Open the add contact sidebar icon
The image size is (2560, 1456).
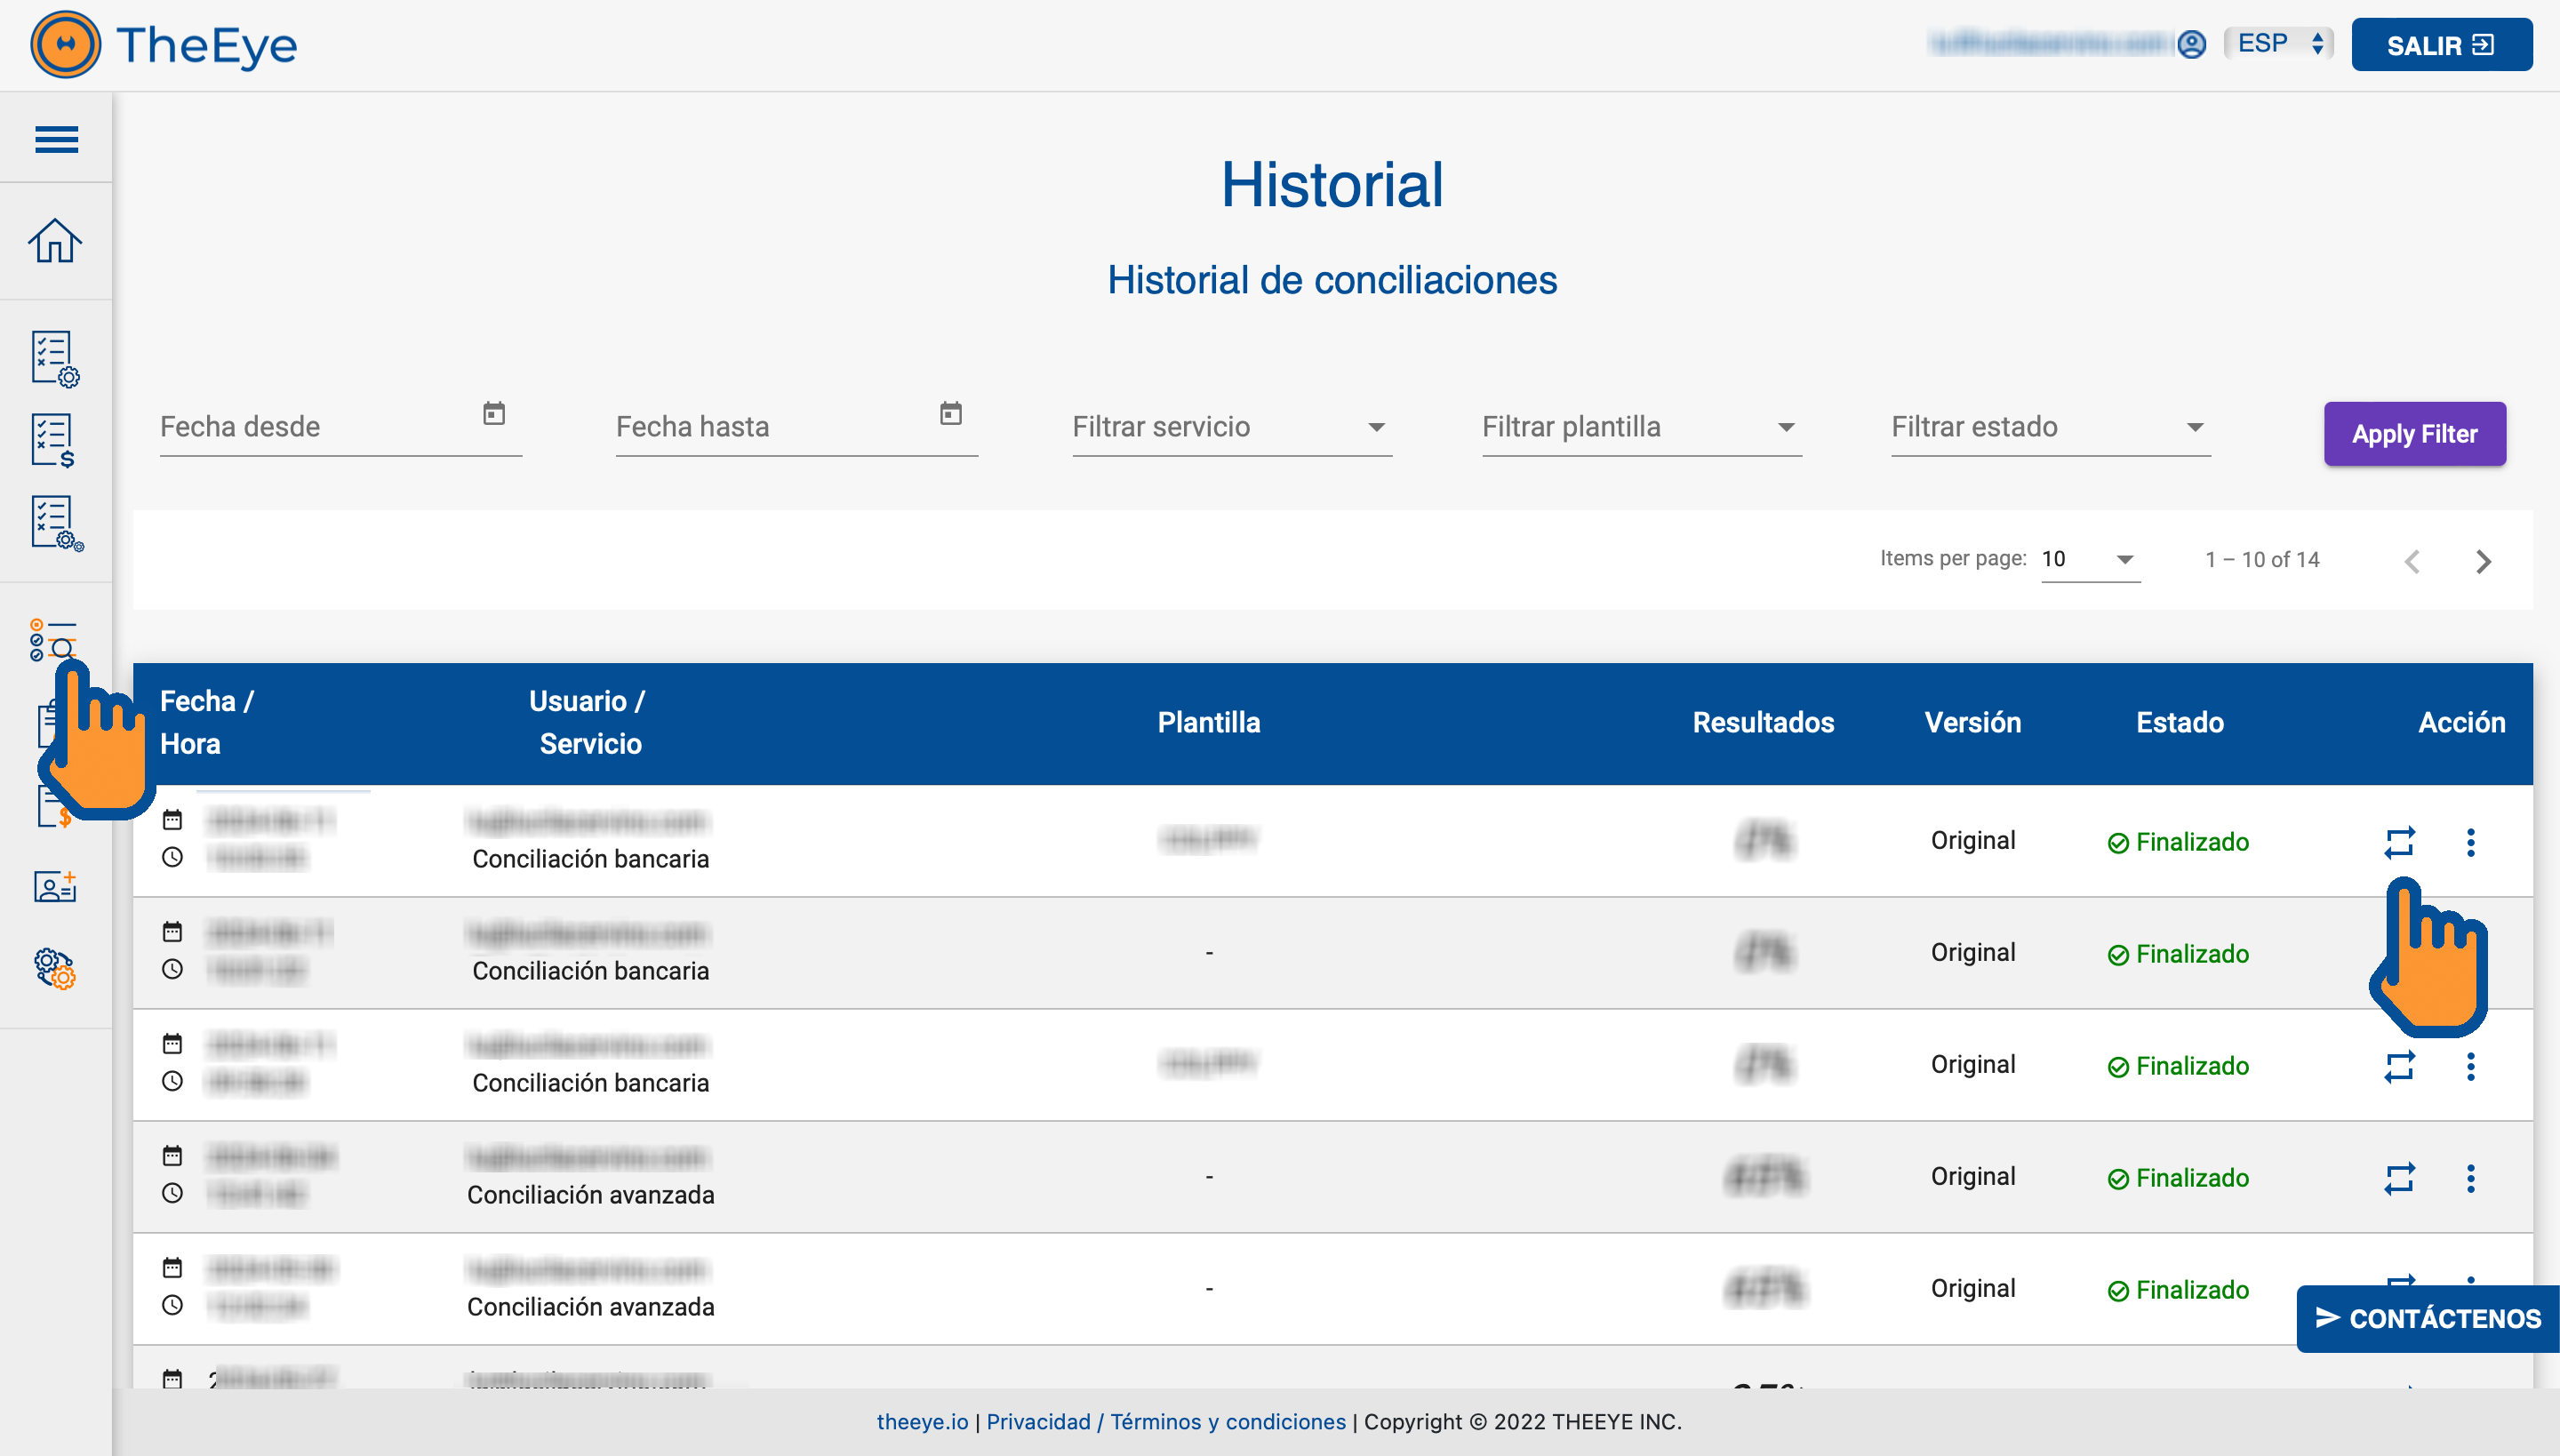pyautogui.click(x=55, y=887)
